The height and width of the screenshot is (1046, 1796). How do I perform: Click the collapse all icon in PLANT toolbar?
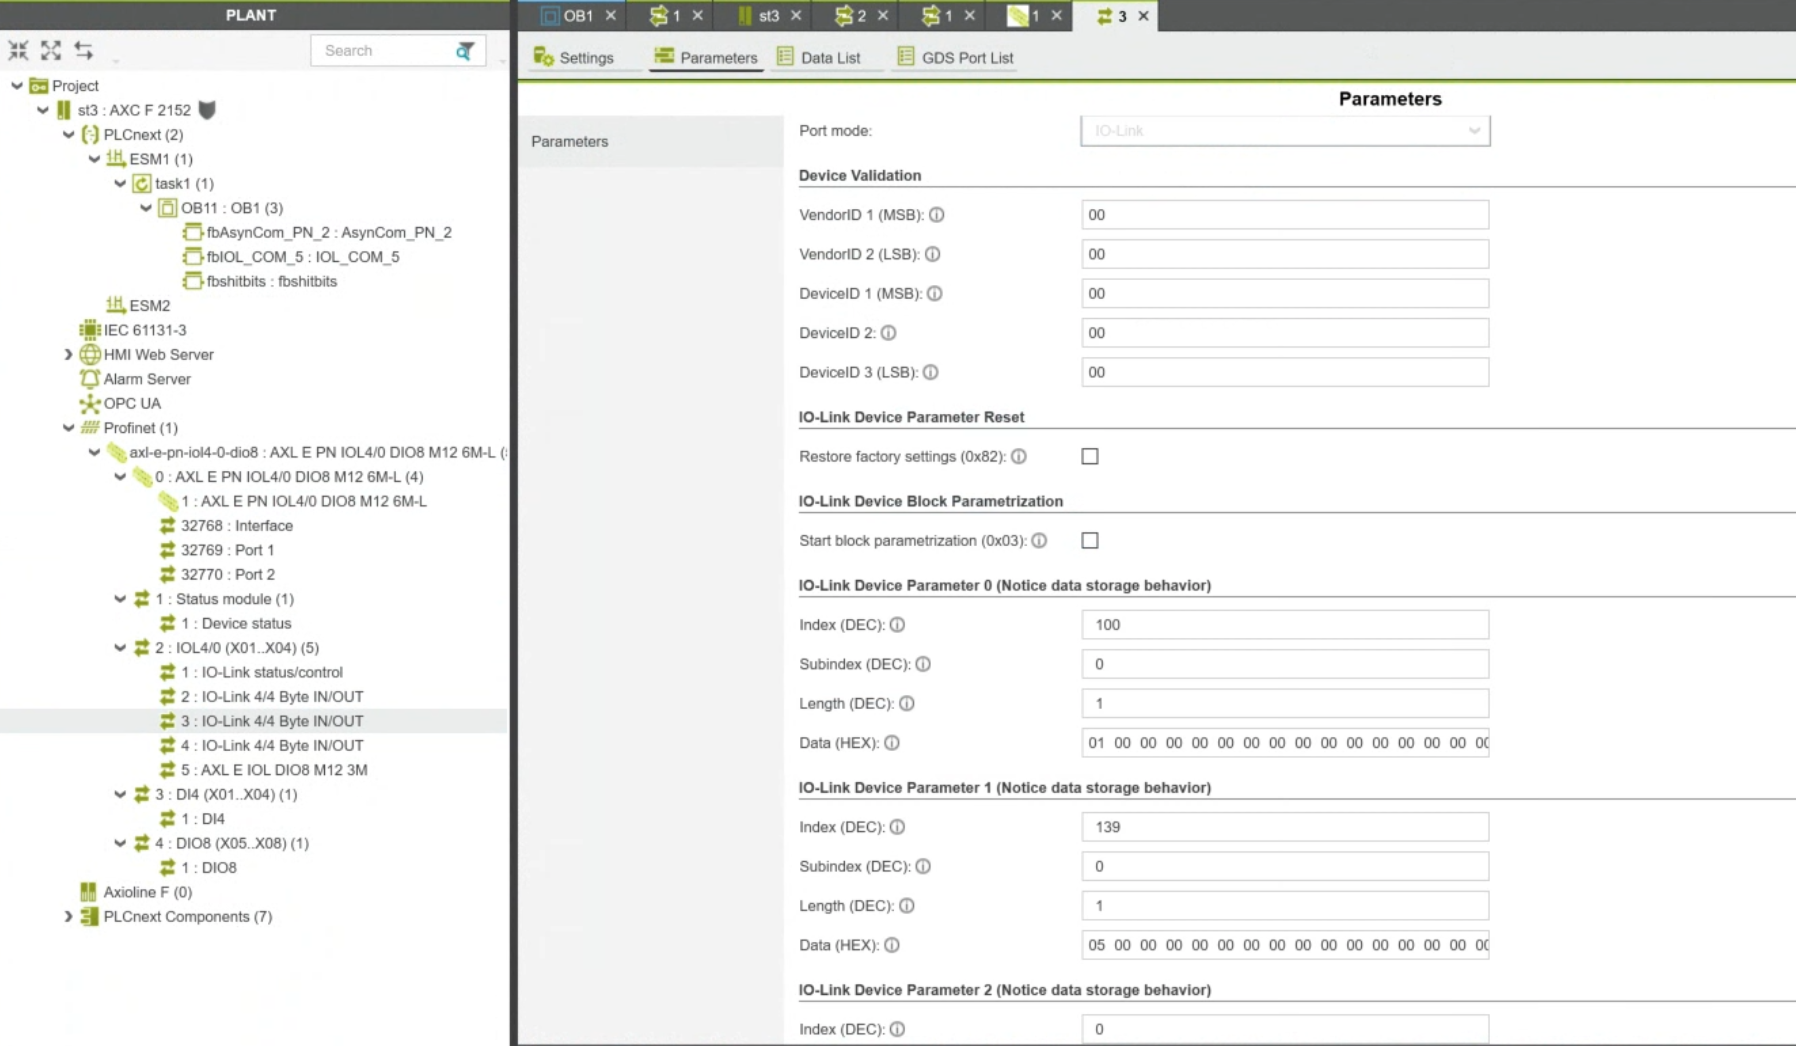click(x=18, y=50)
